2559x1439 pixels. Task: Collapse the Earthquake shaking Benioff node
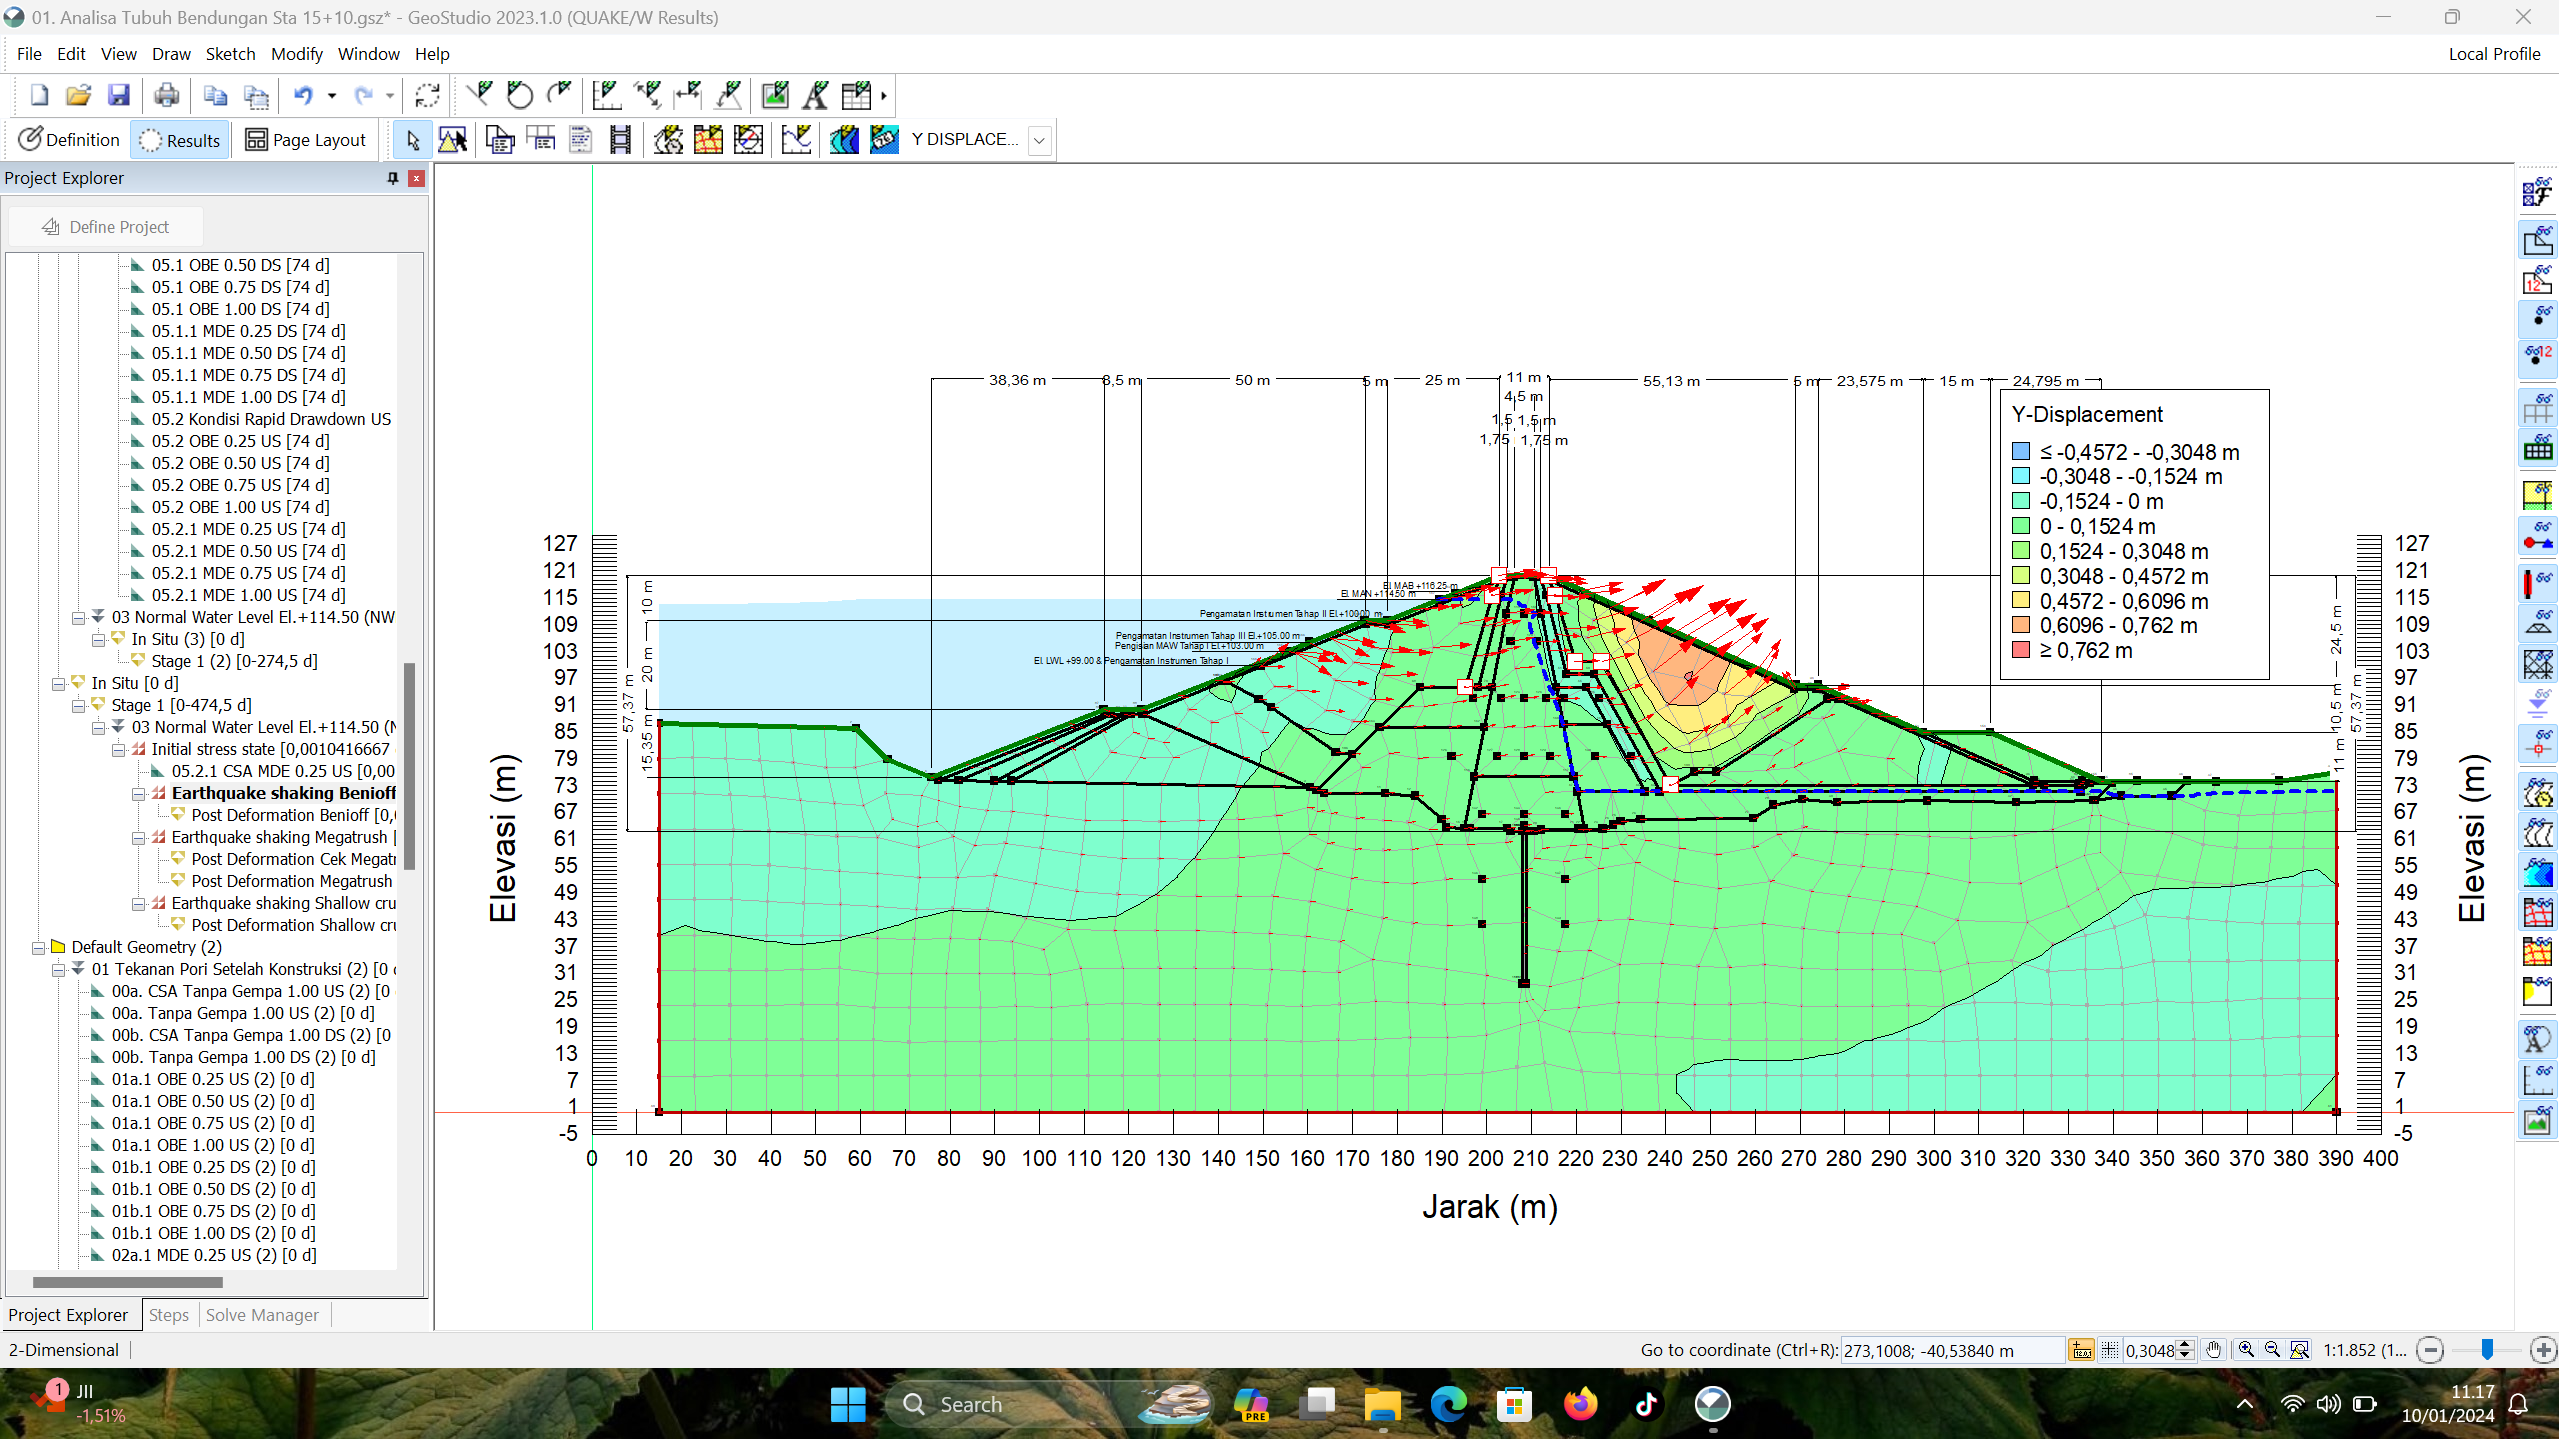click(138, 793)
